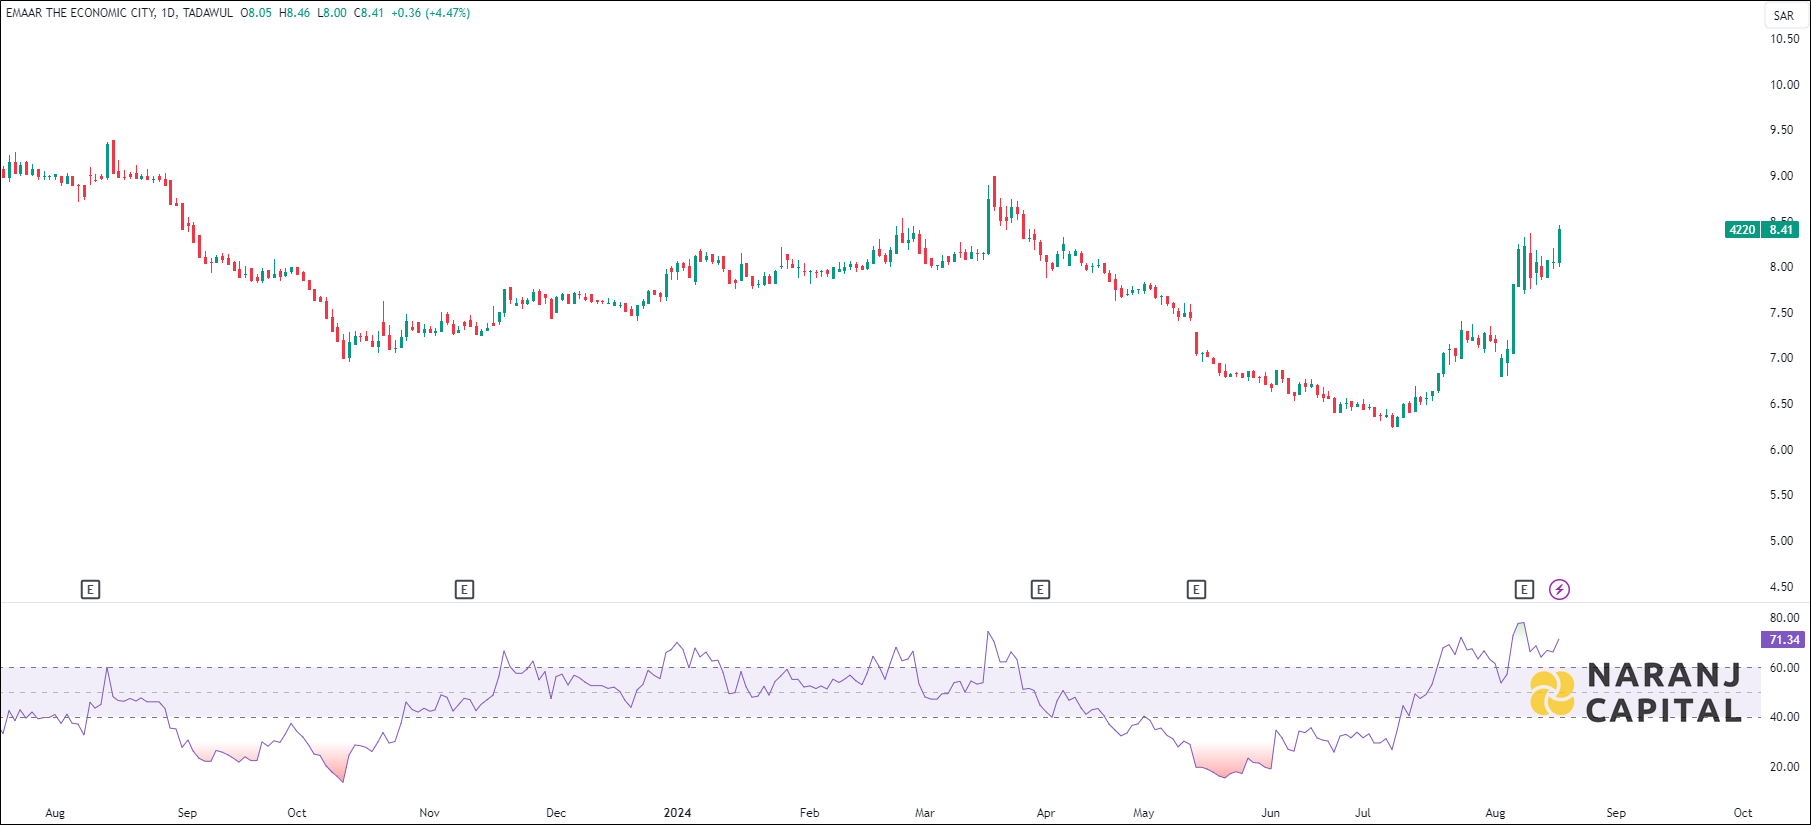Click the 7.00 price axis label
The width and height of the screenshot is (1811, 825).
pyautogui.click(x=1781, y=358)
